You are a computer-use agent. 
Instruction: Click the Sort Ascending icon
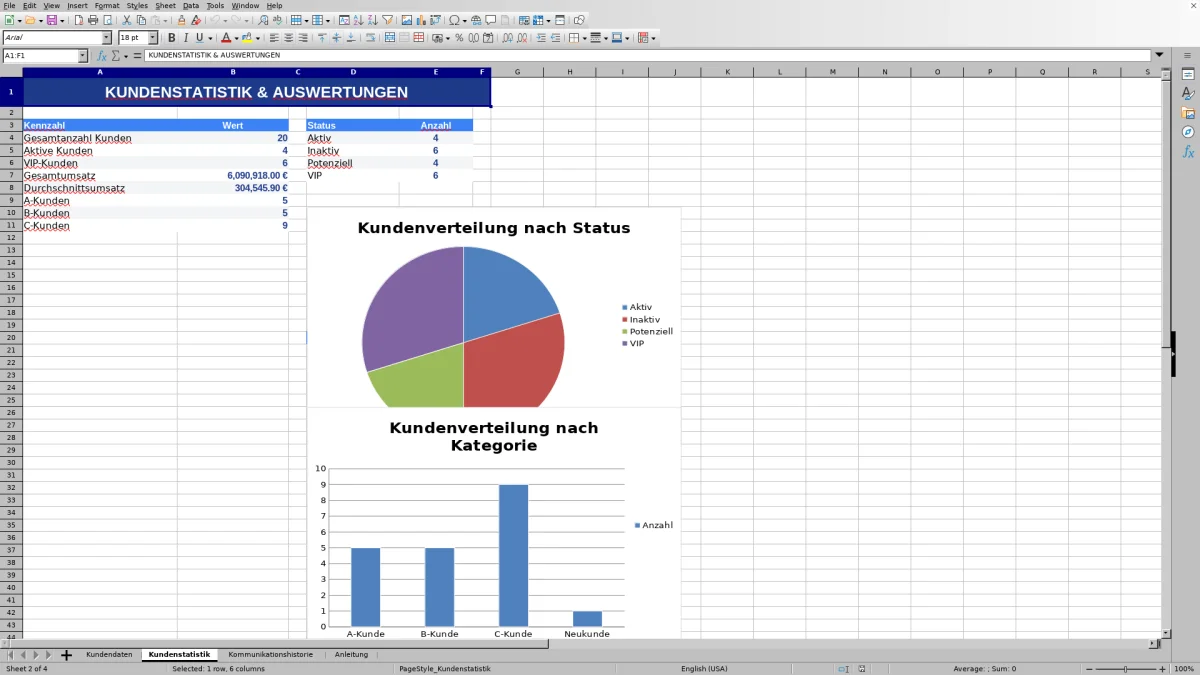click(358, 21)
